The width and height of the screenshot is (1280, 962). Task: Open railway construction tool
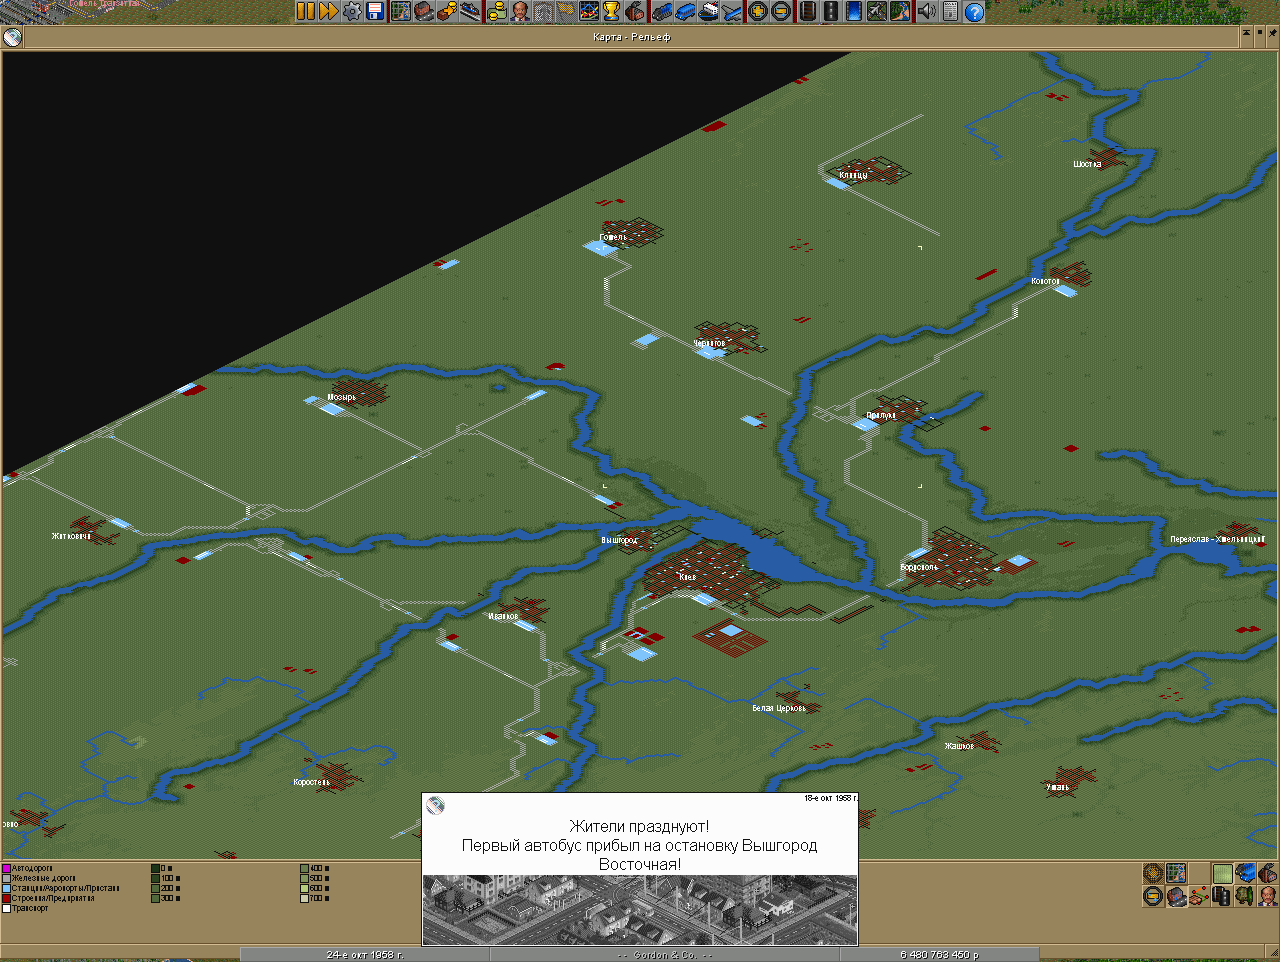click(x=807, y=11)
